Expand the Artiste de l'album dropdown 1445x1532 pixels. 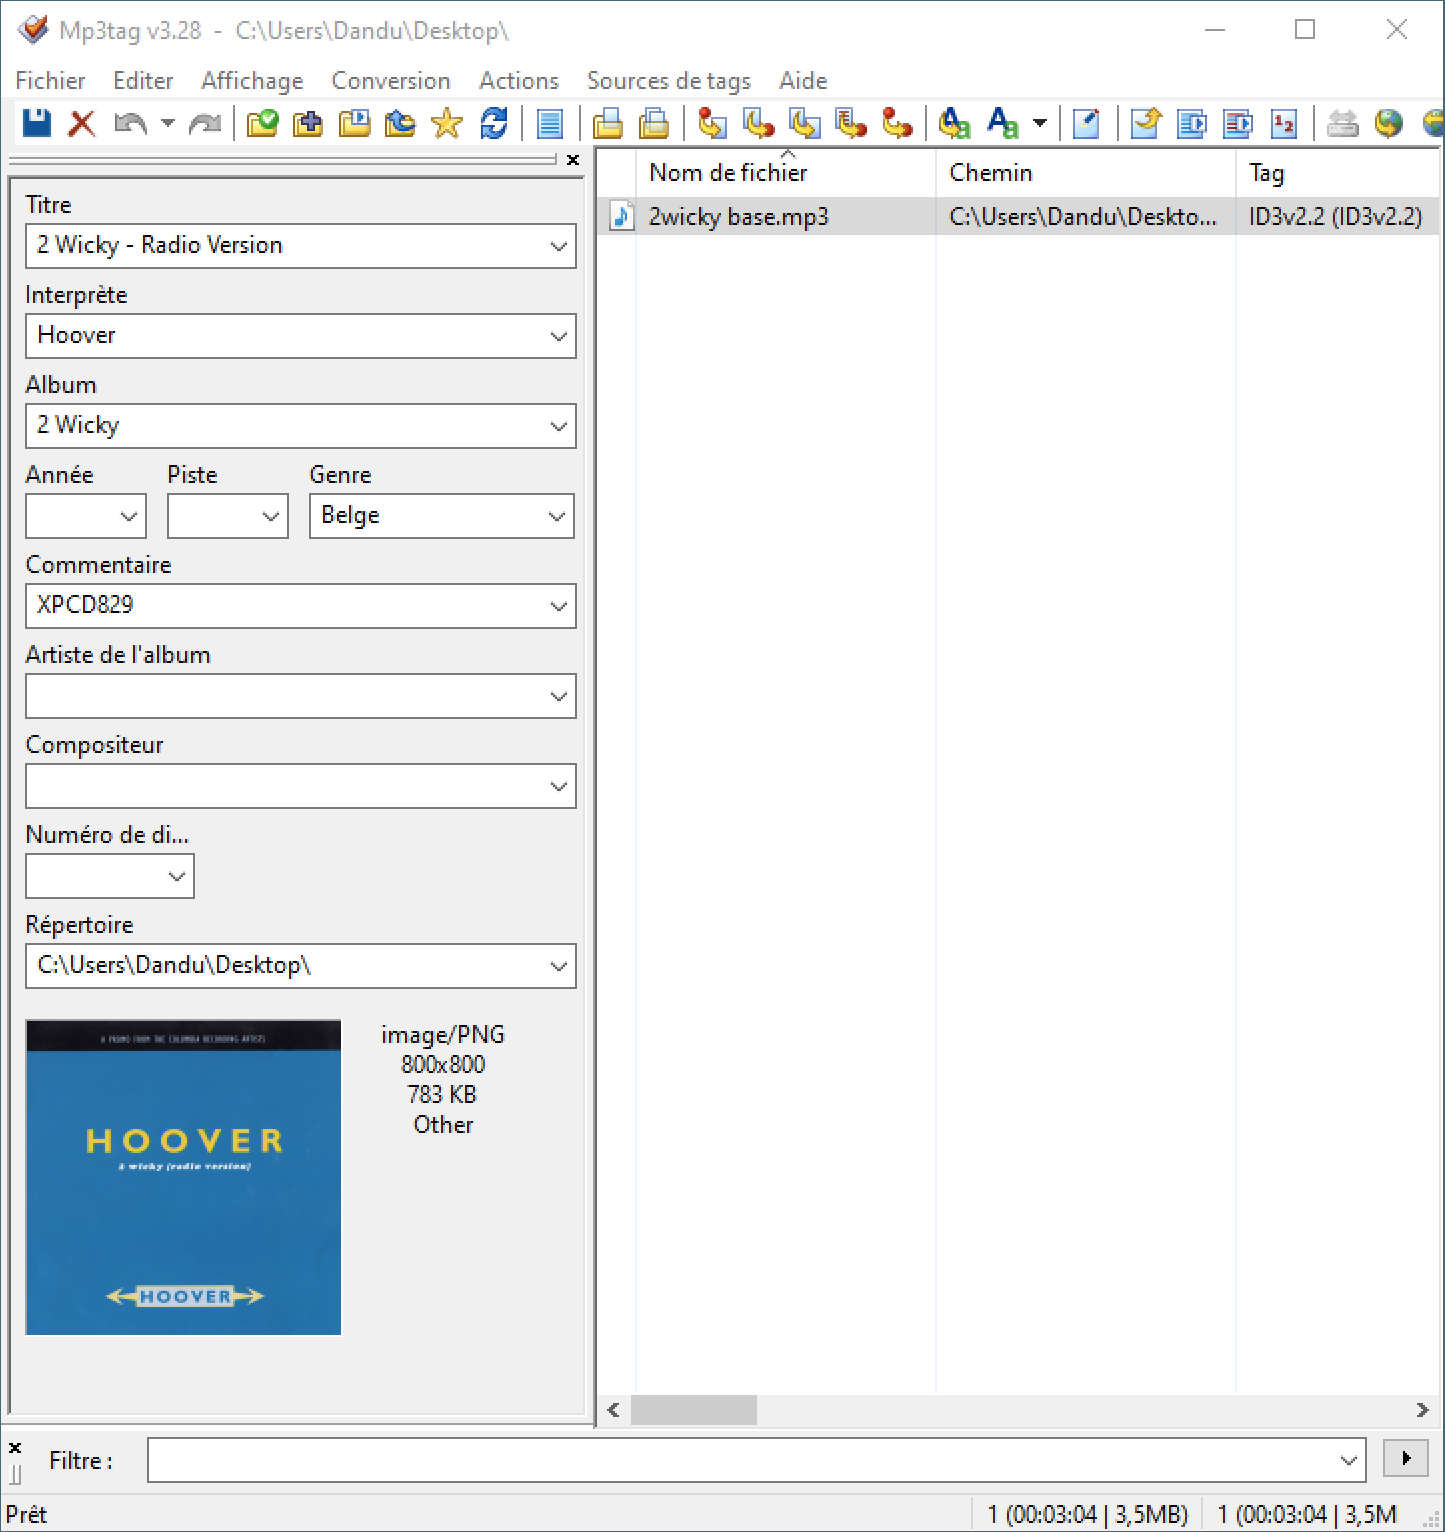[558, 696]
